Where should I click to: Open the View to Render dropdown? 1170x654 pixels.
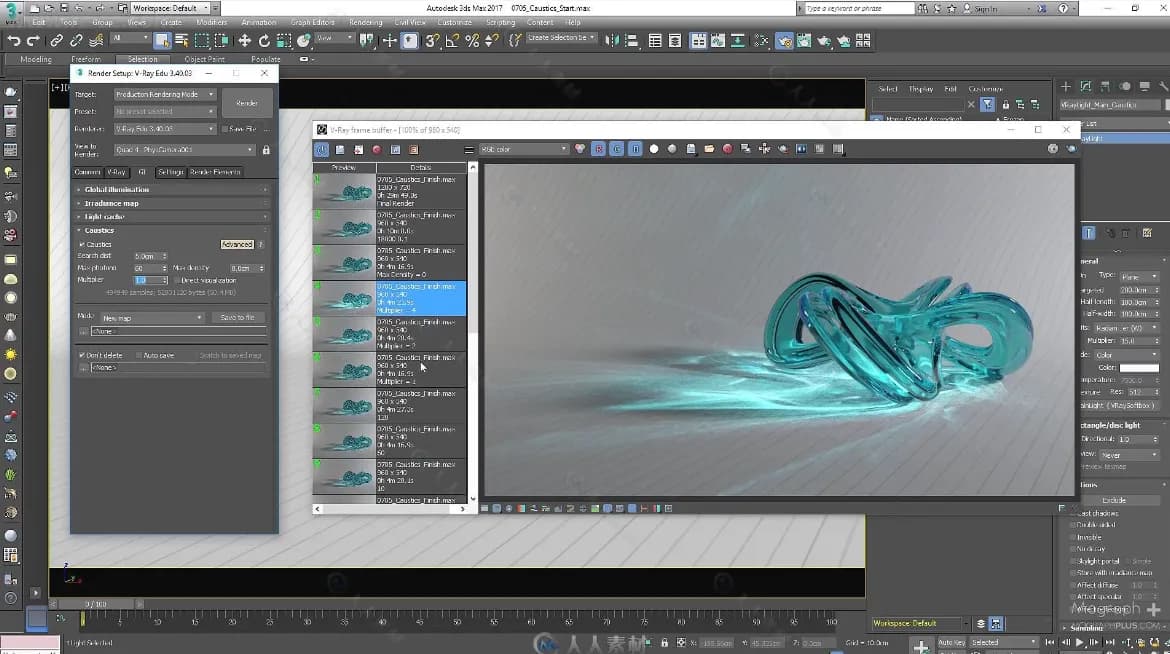click(x=184, y=150)
